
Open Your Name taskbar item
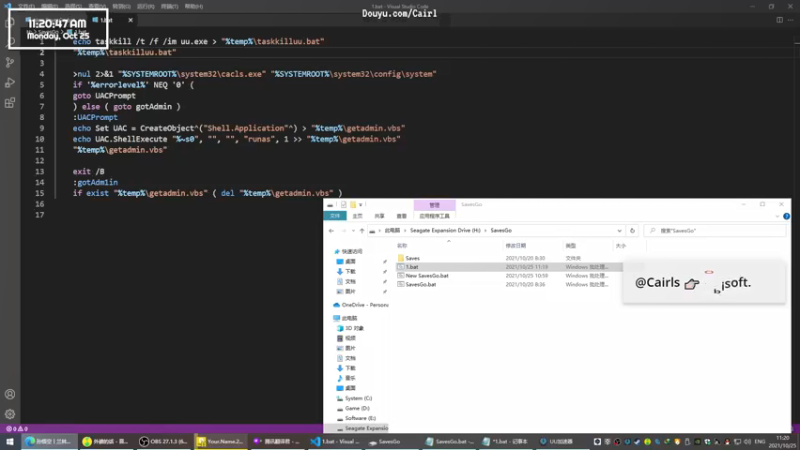pos(221,441)
